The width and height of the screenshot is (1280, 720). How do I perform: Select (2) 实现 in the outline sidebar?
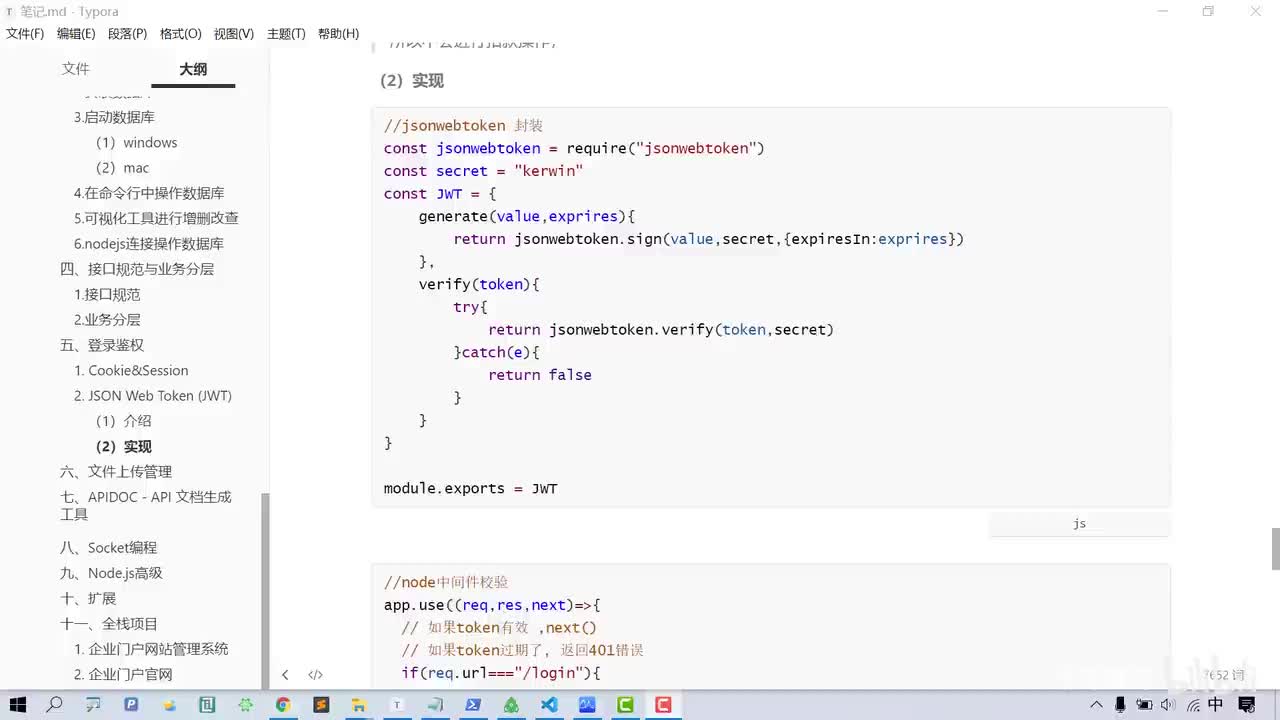(123, 447)
